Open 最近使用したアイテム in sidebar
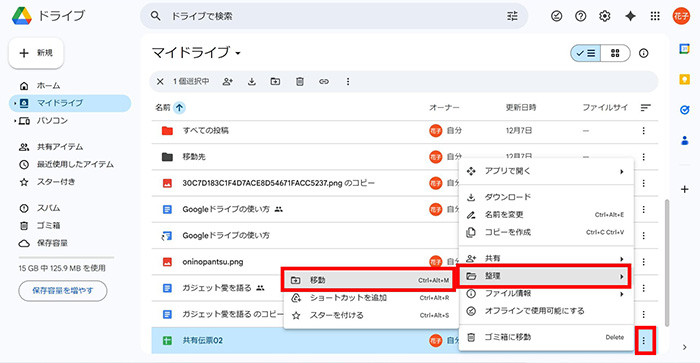 click(x=70, y=164)
